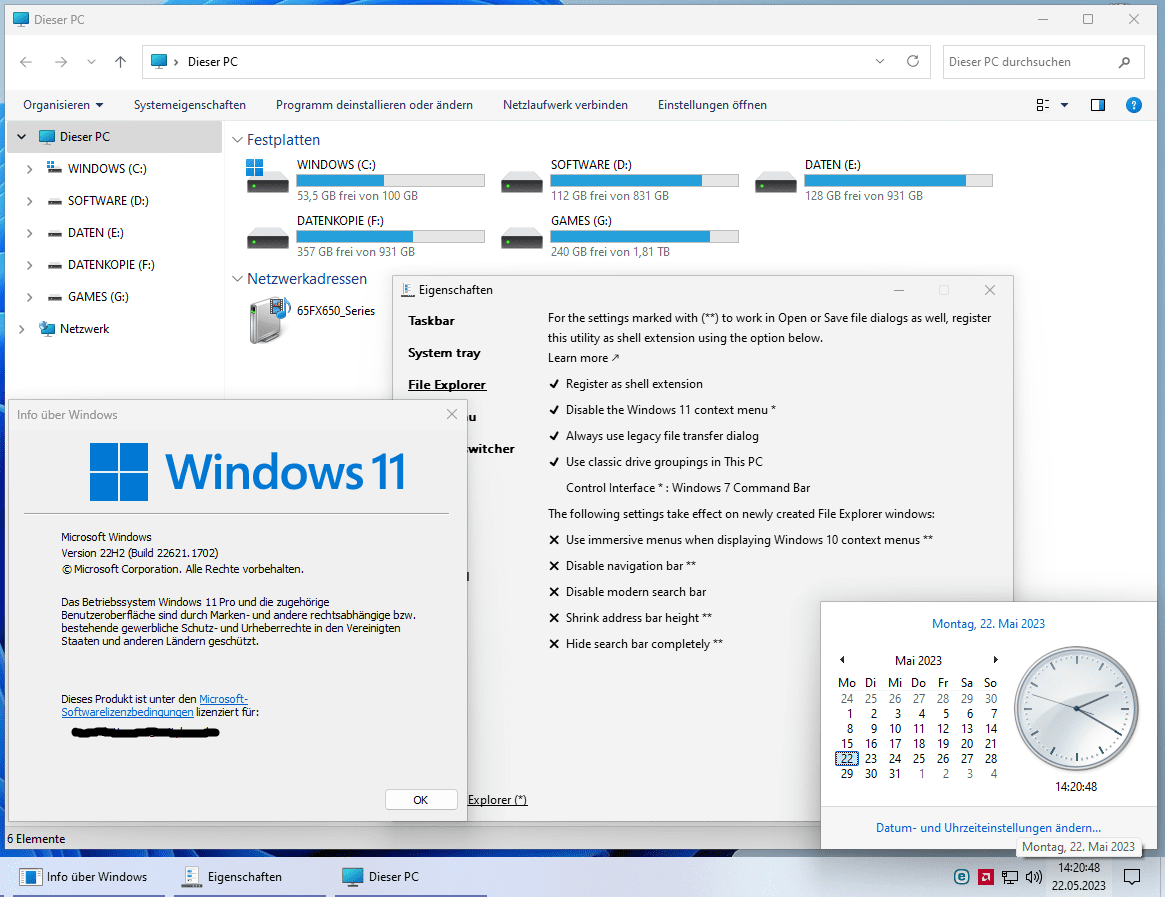Click the search magnifier icon

(1125, 62)
